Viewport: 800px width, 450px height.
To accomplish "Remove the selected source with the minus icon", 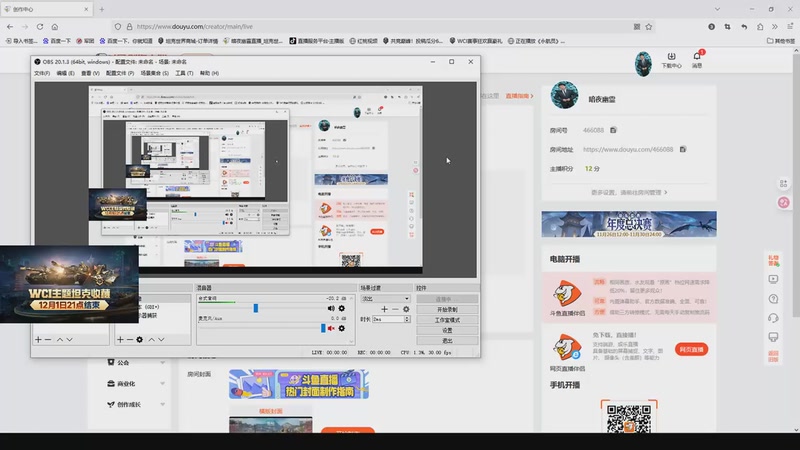I will pyautogui.click(x=130, y=339).
